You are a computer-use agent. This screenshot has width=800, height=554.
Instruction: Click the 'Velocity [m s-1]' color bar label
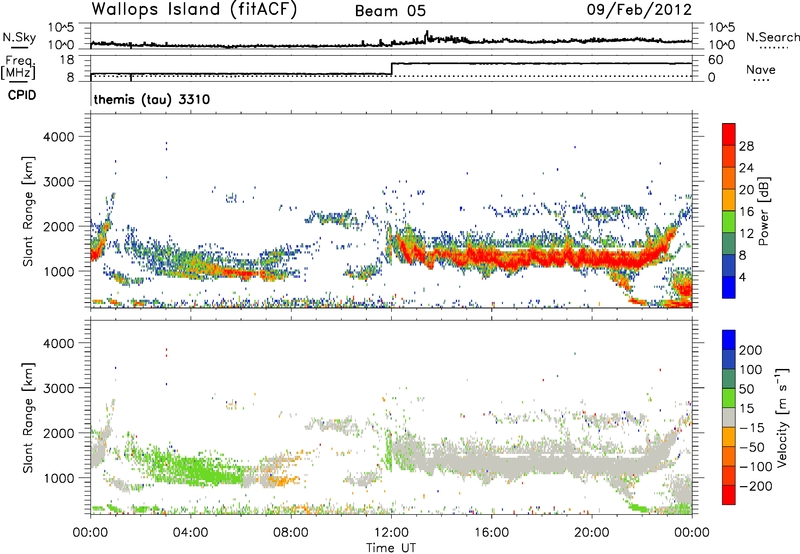pyautogui.click(x=782, y=417)
